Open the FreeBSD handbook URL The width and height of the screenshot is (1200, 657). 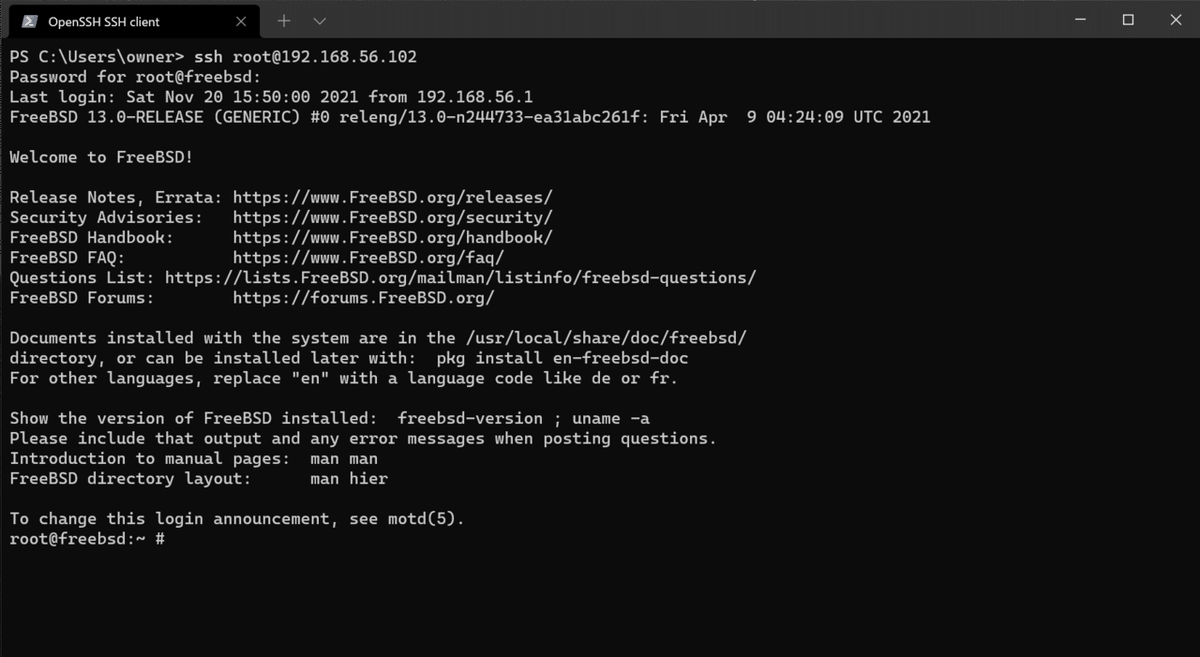(x=392, y=237)
